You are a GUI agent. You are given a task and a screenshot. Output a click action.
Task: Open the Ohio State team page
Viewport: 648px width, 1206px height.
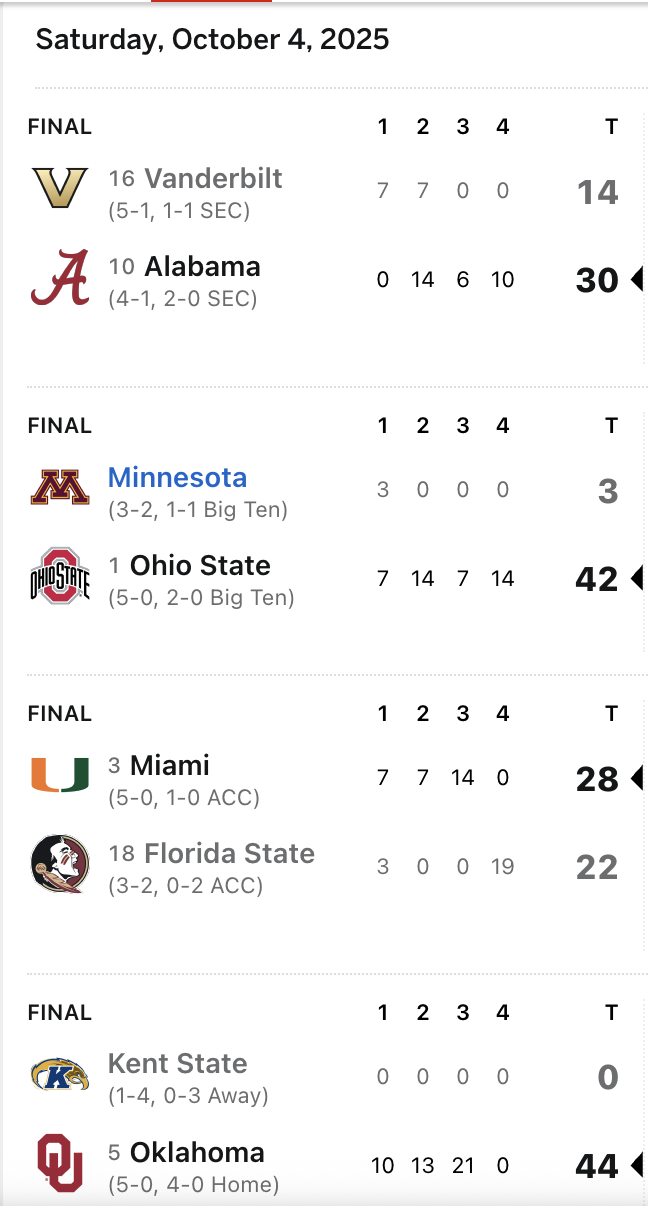[x=200, y=566]
